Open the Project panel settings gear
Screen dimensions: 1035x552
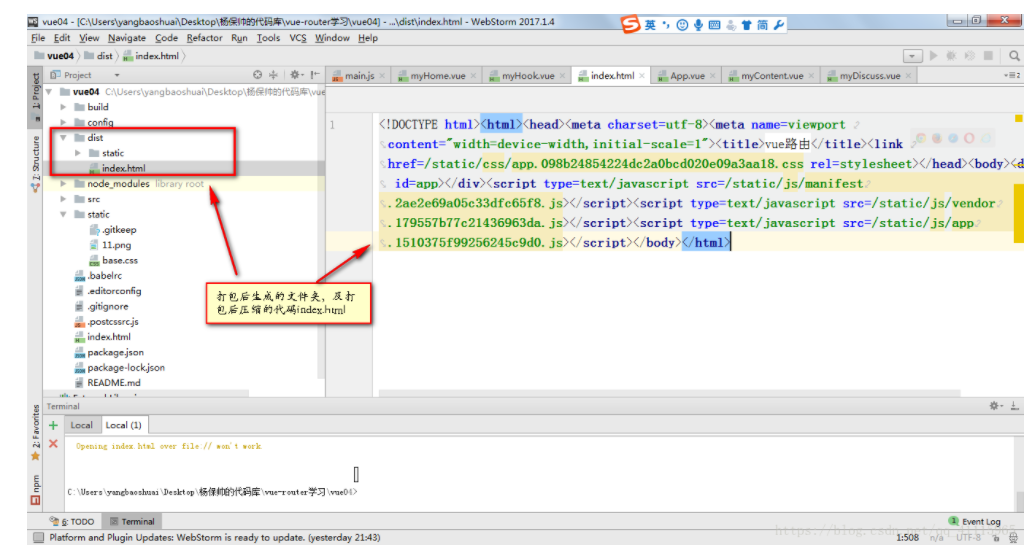coord(296,75)
